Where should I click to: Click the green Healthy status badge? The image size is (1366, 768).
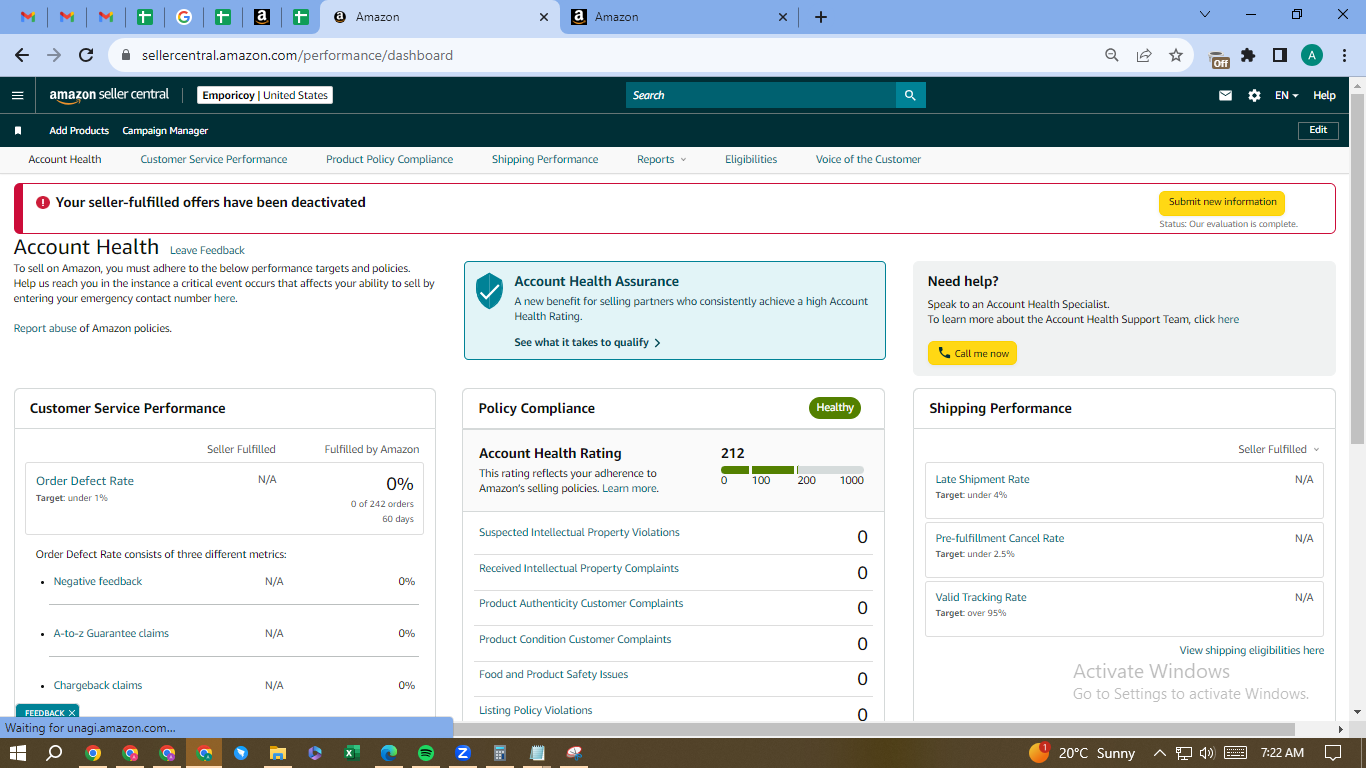[835, 408]
